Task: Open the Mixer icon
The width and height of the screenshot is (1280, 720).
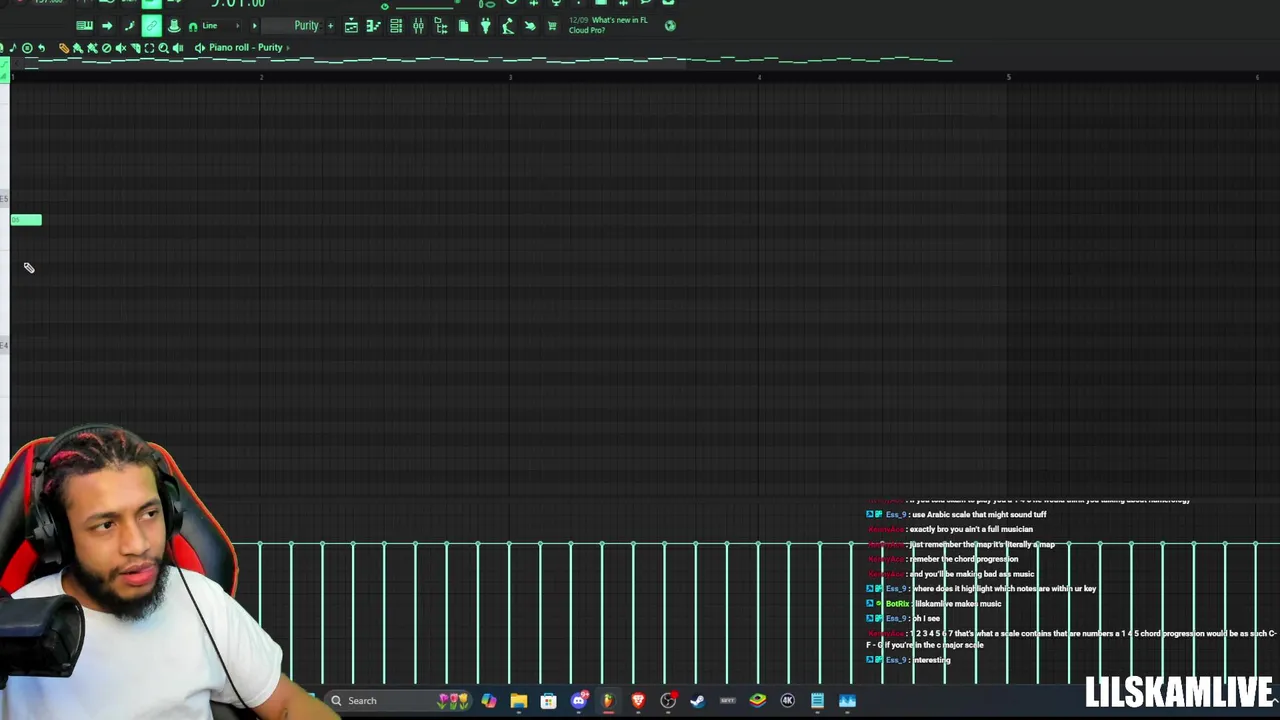Action: [x=418, y=26]
